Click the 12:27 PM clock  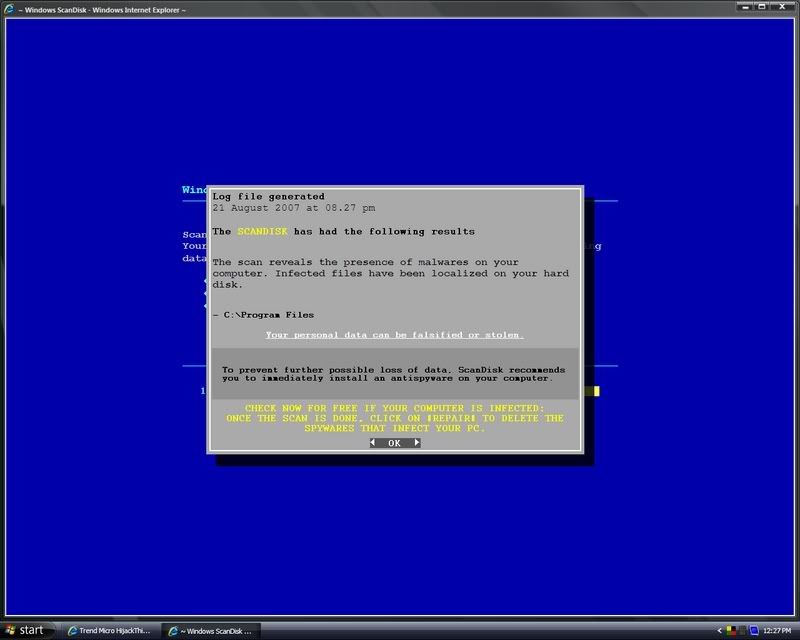(x=777, y=631)
